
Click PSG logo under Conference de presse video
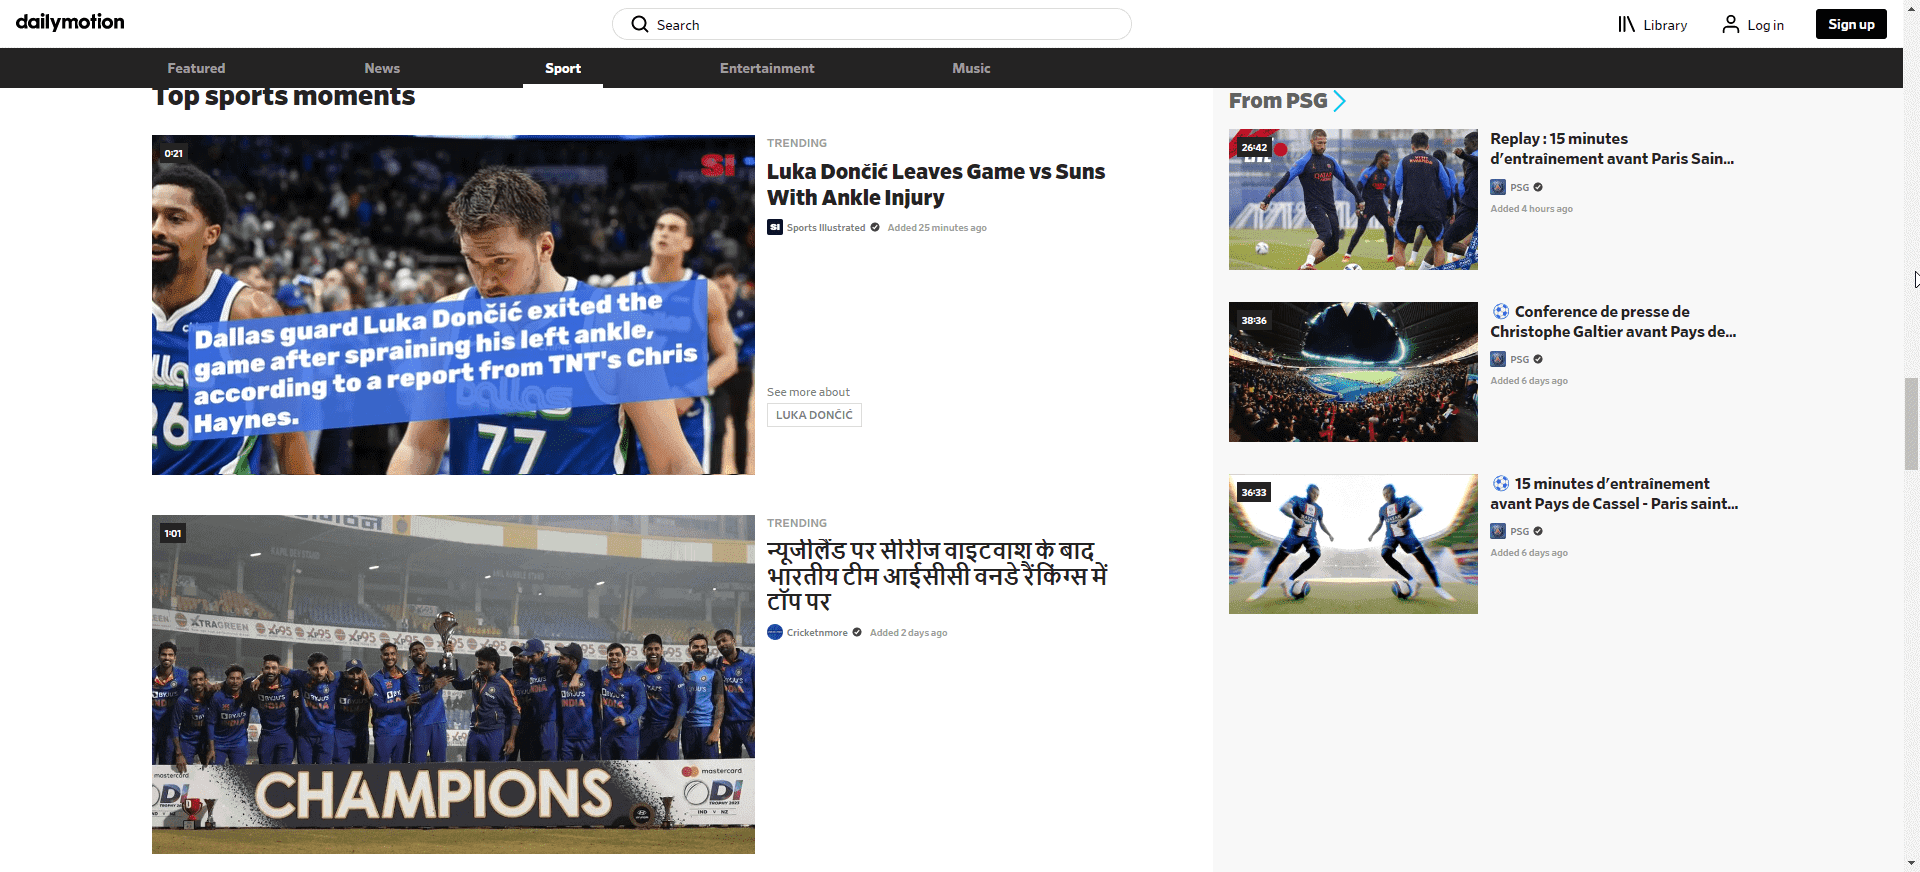pos(1498,359)
